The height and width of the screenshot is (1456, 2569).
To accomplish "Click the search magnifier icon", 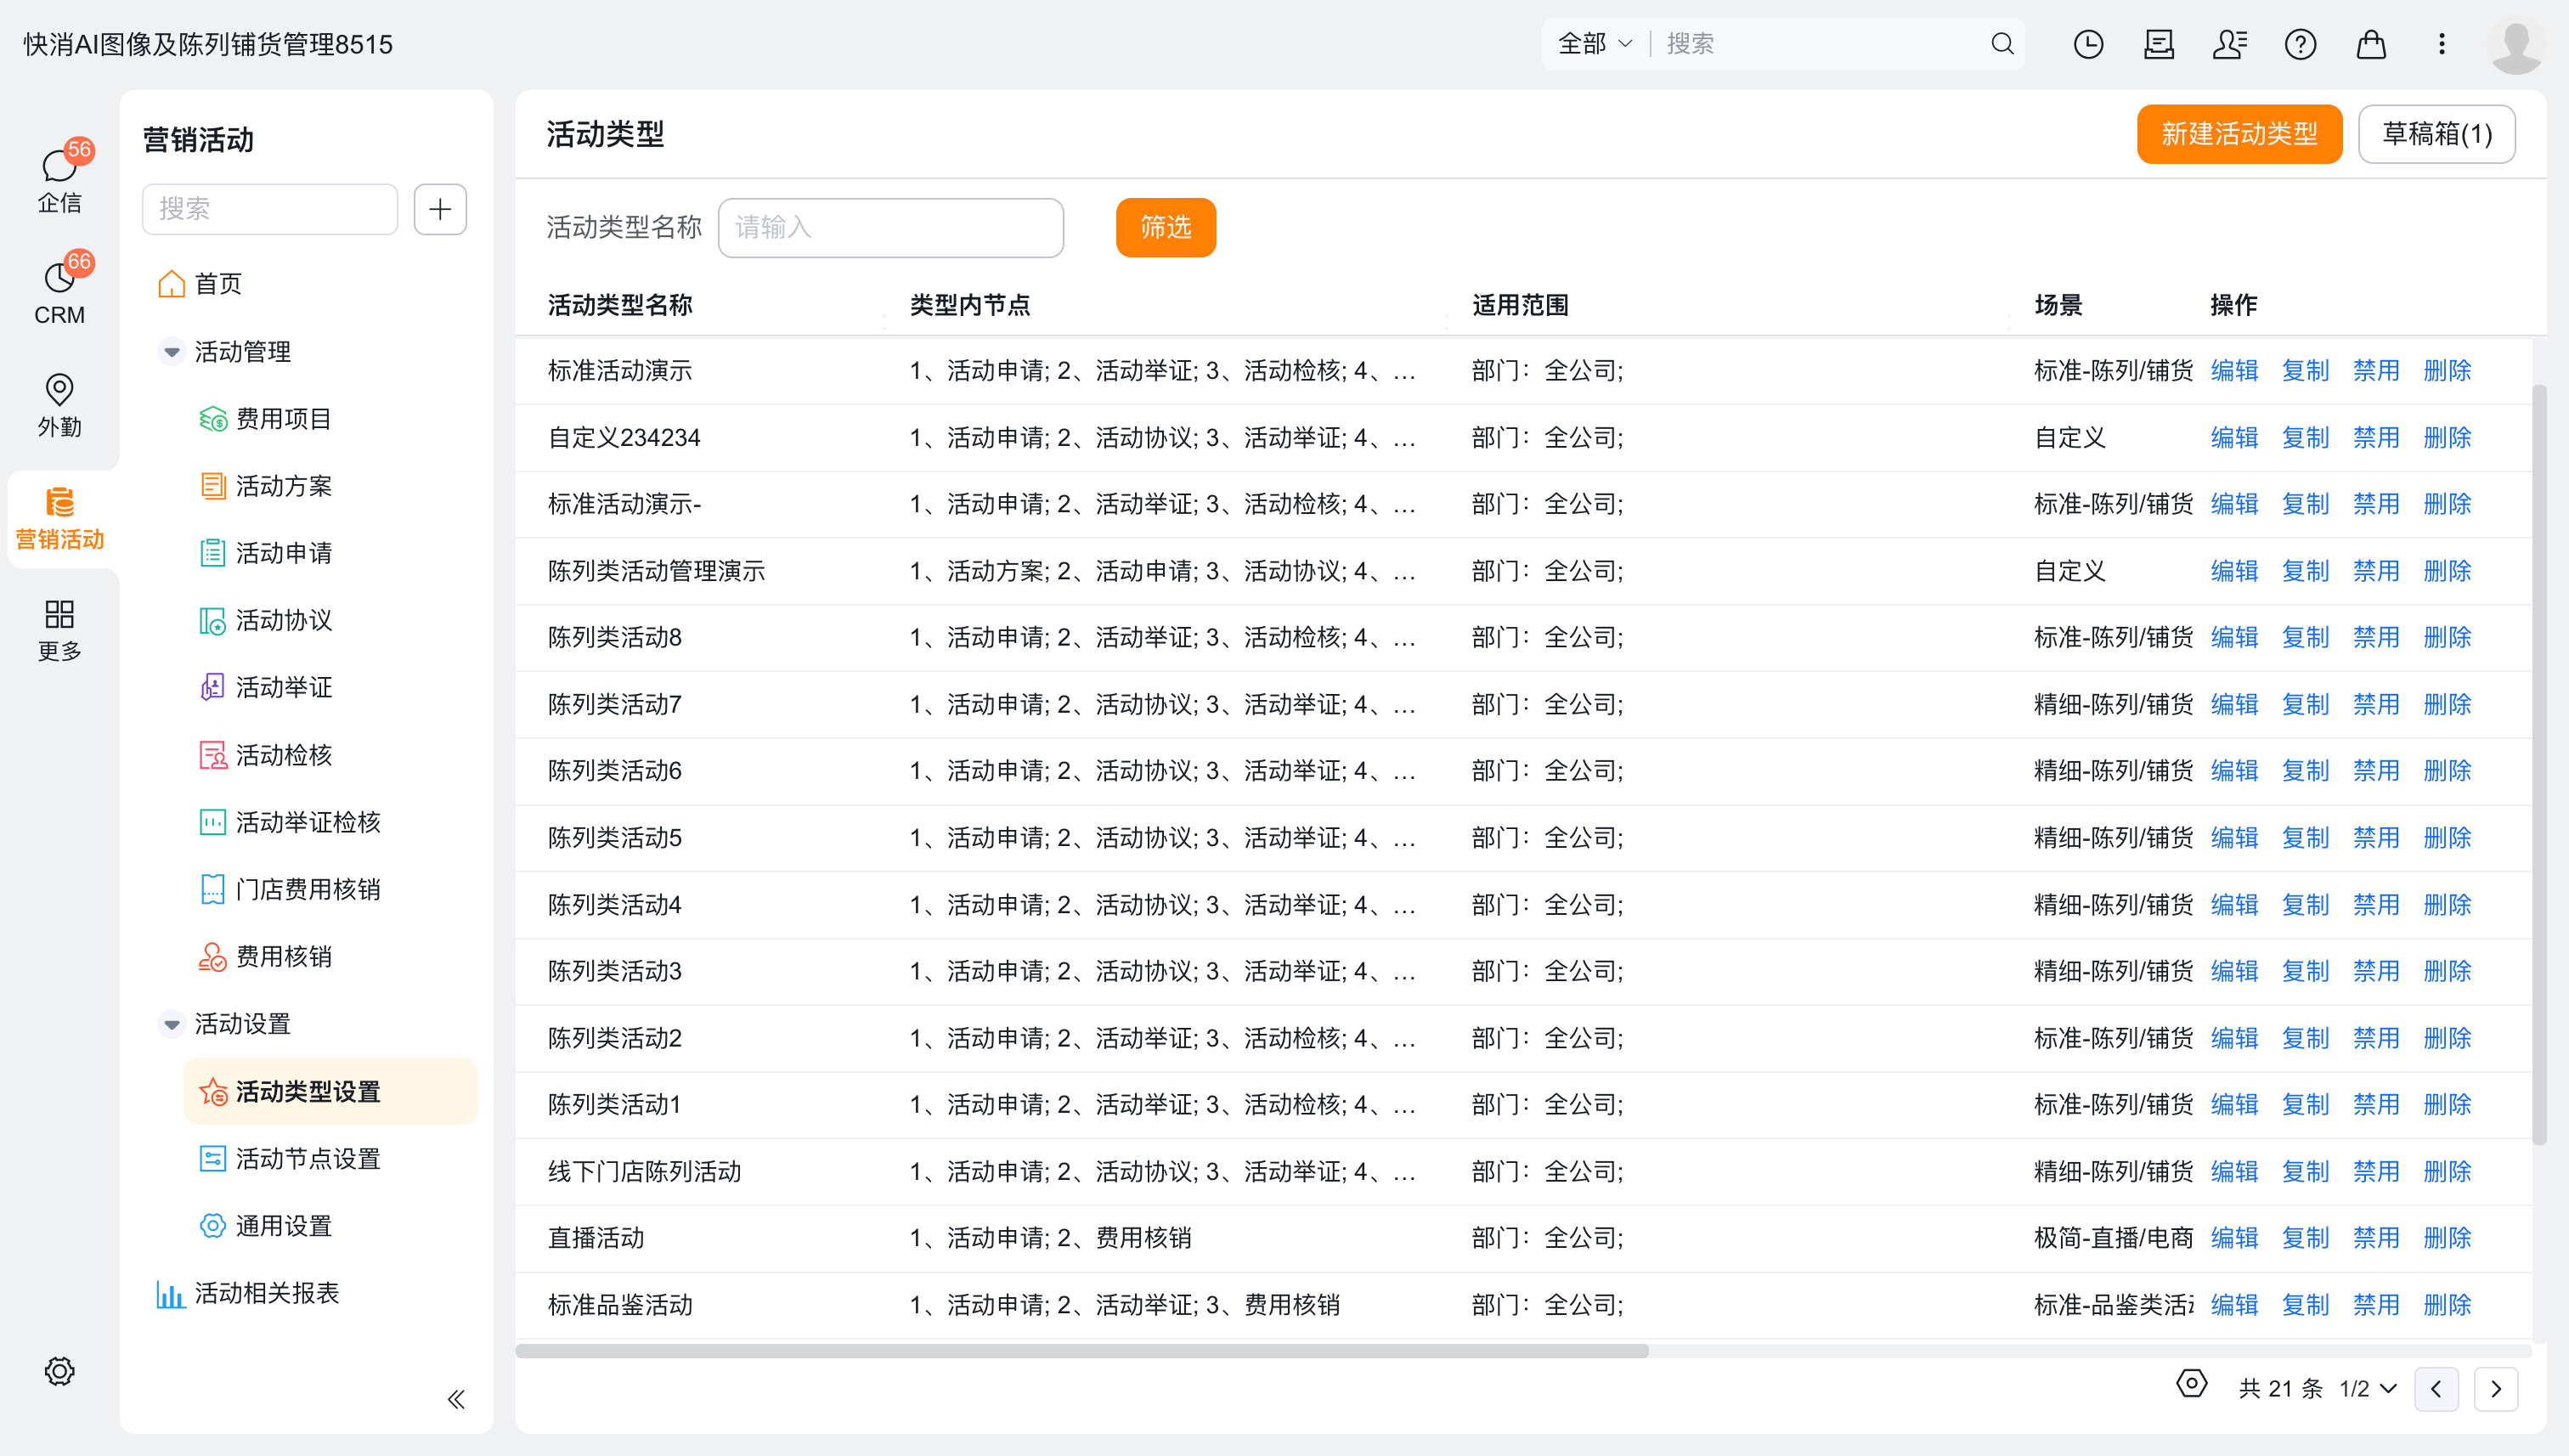I will 2002,44.
